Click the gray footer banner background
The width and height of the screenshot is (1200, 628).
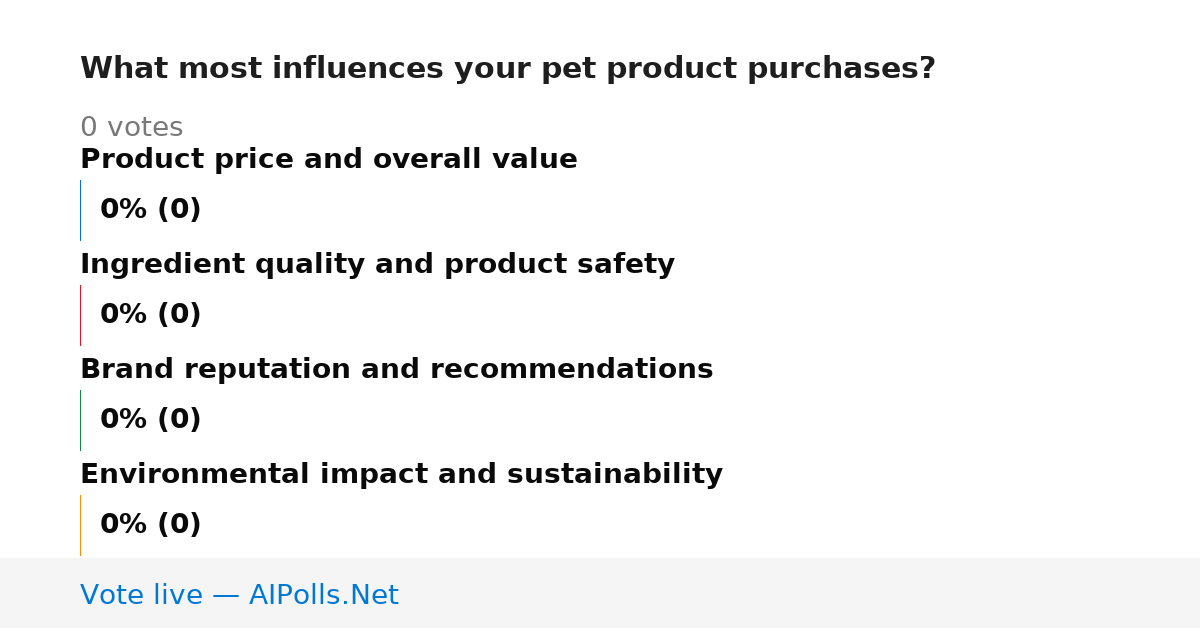[x=800, y=593]
